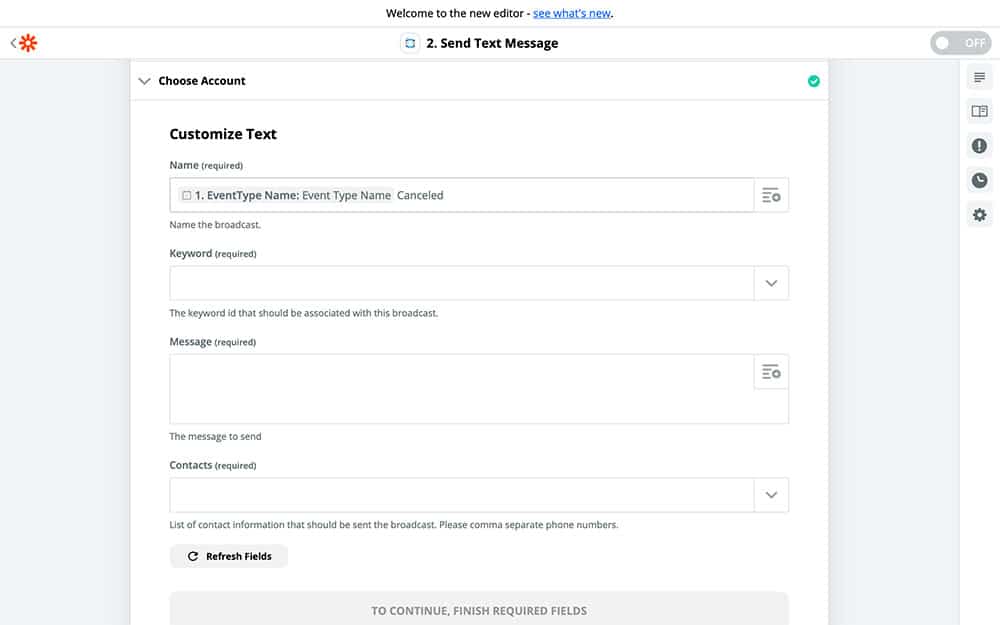Open the Contacts dropdown
Image resolution: width=1000 pixels, height=625 pixels.
pos(771,495)
